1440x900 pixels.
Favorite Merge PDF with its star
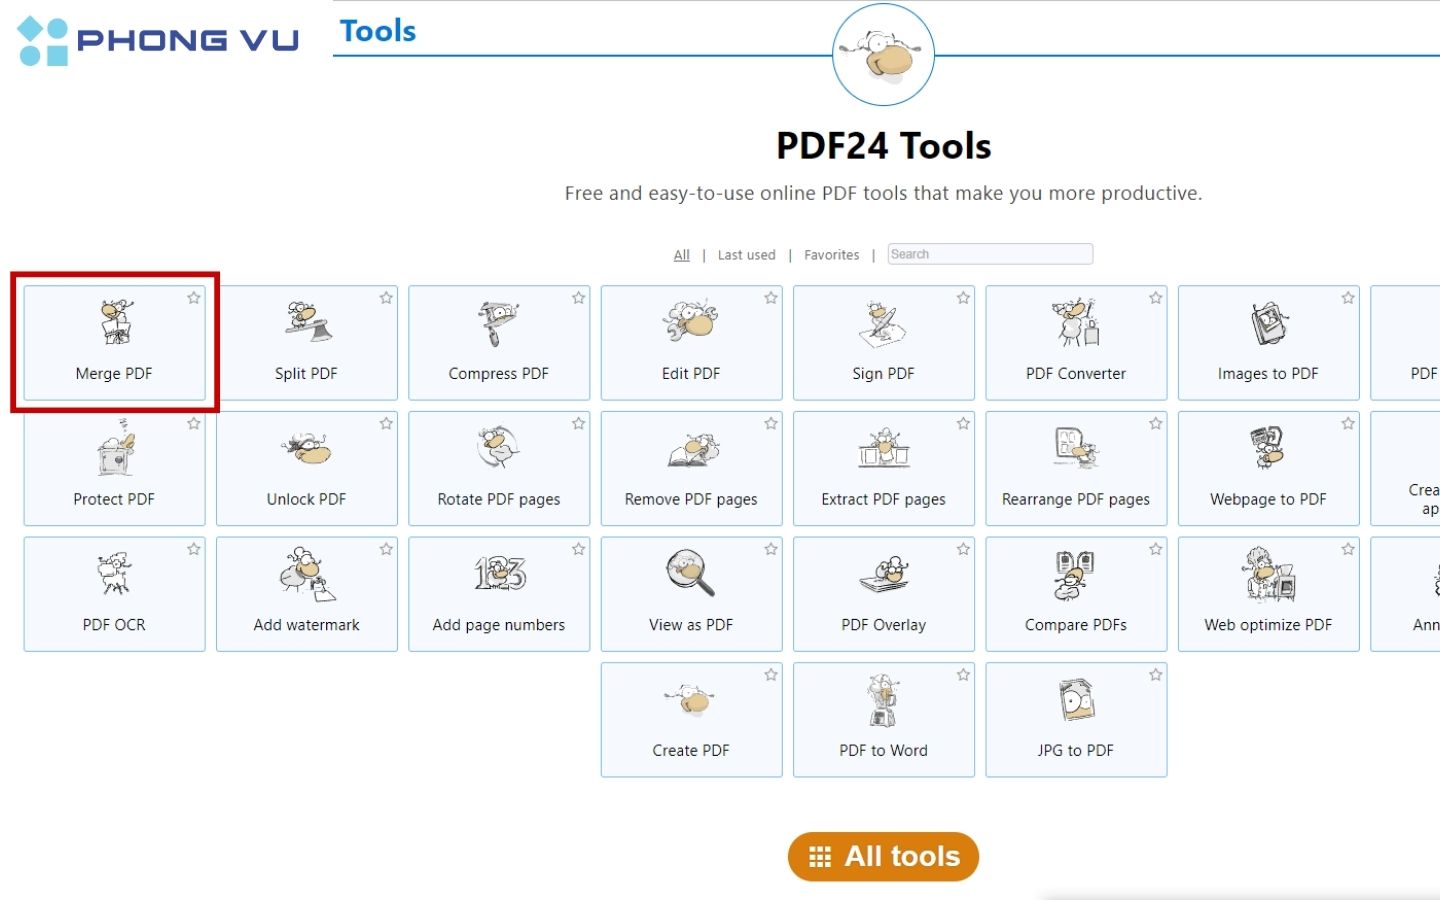pyautogui.click(x=194, y=298)
